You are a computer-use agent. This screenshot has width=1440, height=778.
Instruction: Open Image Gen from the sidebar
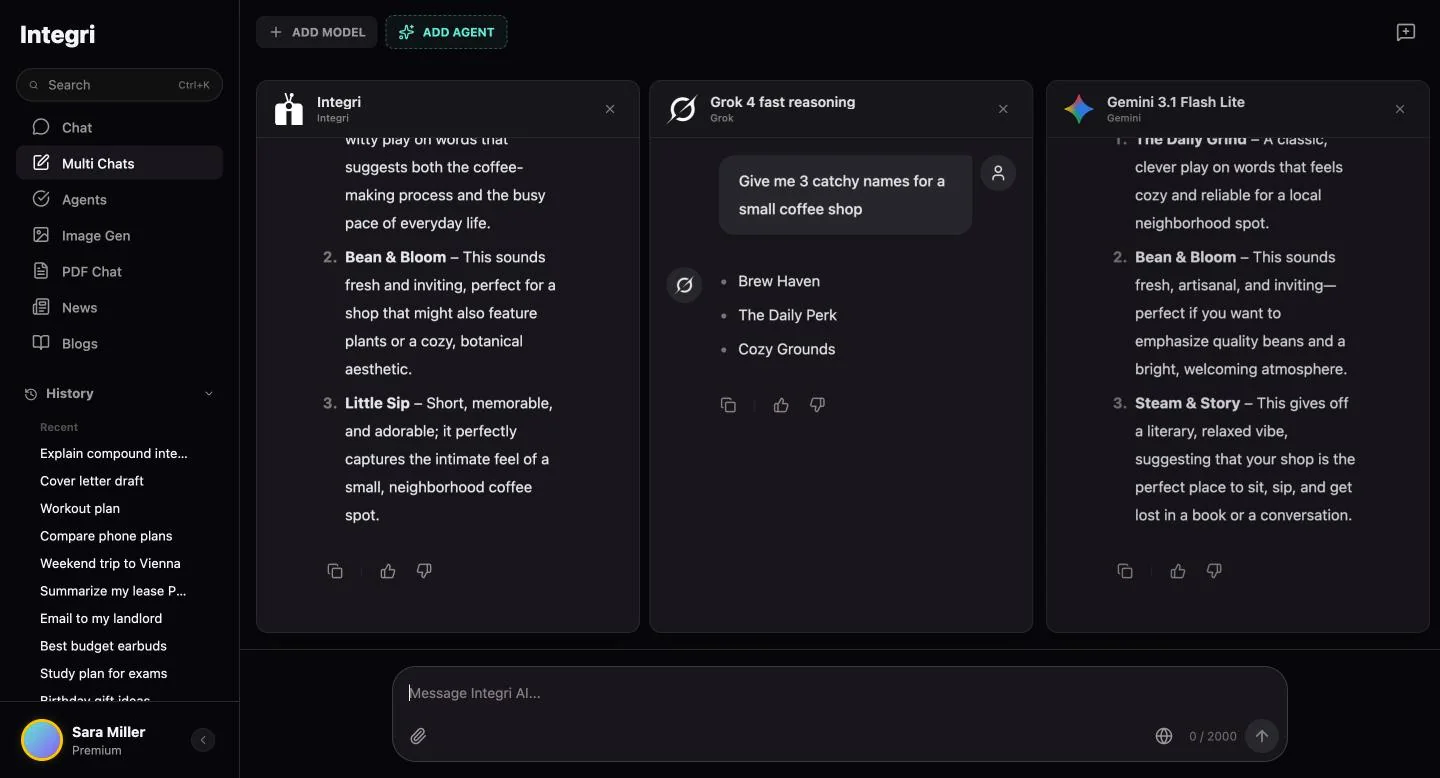[119, 235]
